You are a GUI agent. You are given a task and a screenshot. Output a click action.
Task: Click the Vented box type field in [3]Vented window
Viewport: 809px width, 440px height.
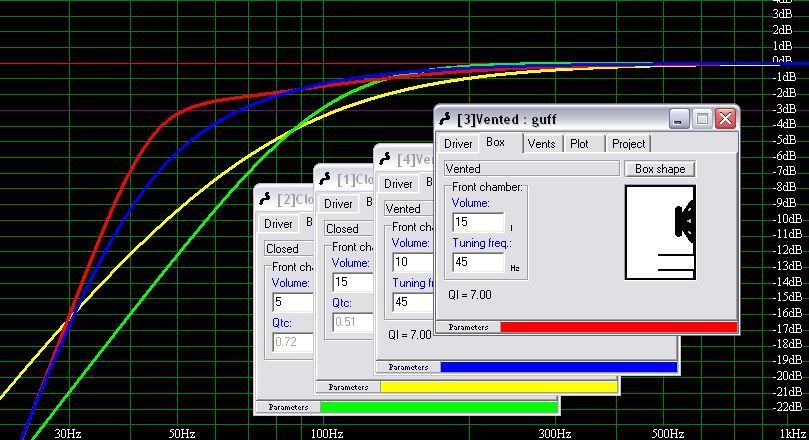531,169
